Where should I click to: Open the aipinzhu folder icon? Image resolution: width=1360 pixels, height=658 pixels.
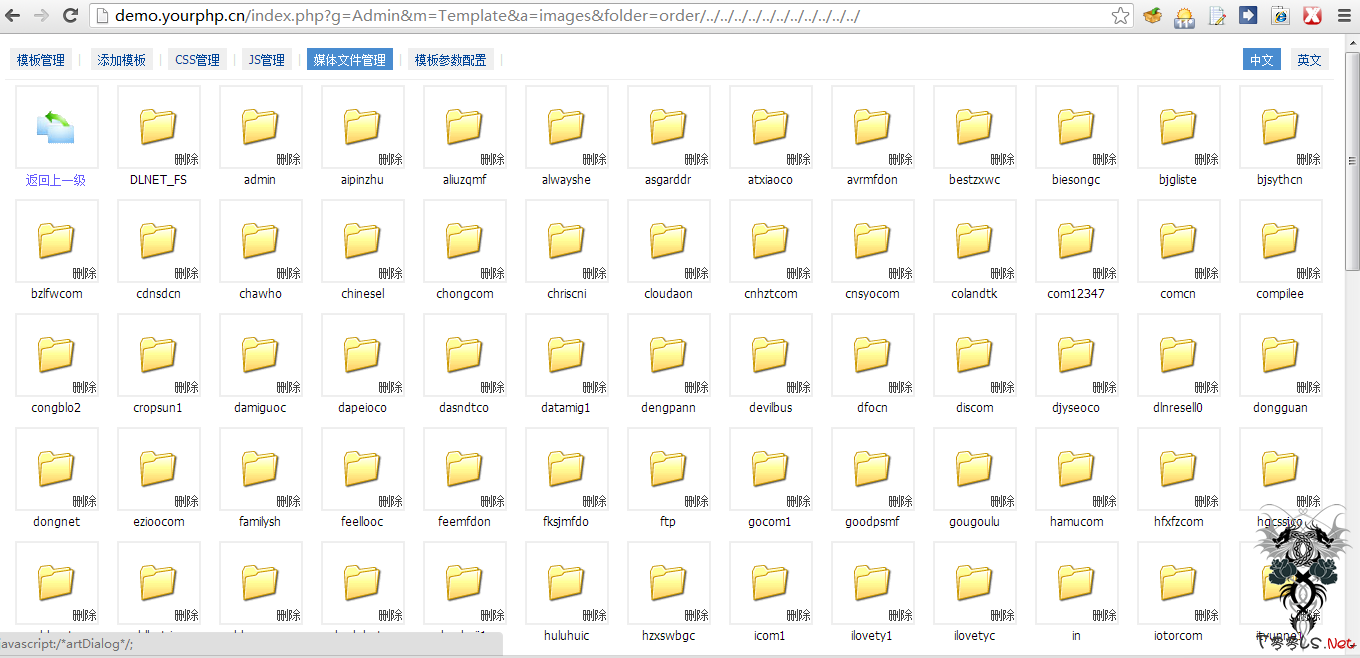pos(362,126)
